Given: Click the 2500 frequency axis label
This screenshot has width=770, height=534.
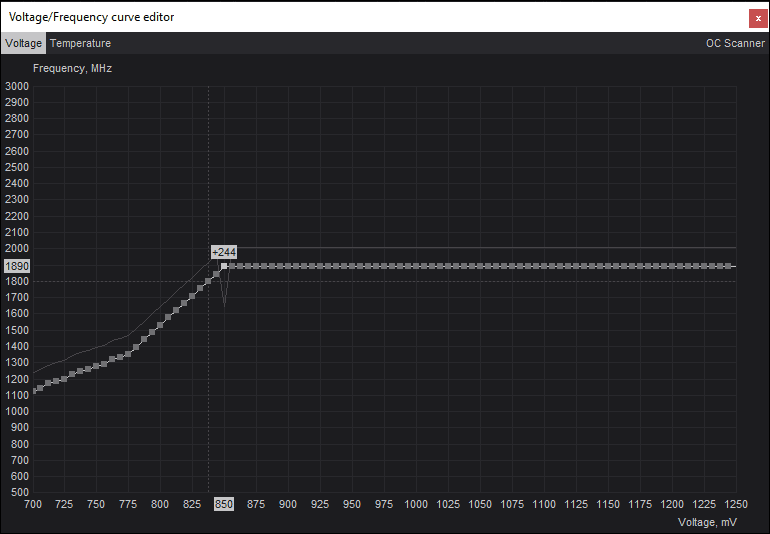Looking at the screenshot, I should pyautogui.click(x=17, y=168).
